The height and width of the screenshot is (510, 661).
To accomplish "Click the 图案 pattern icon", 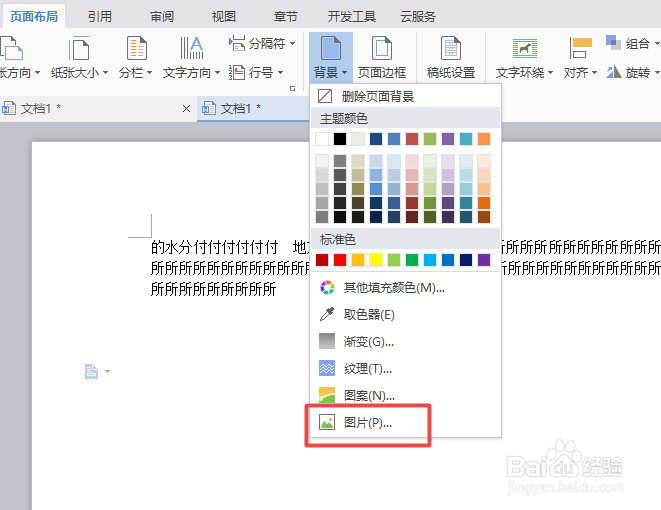I will click(x=327, y=395).
